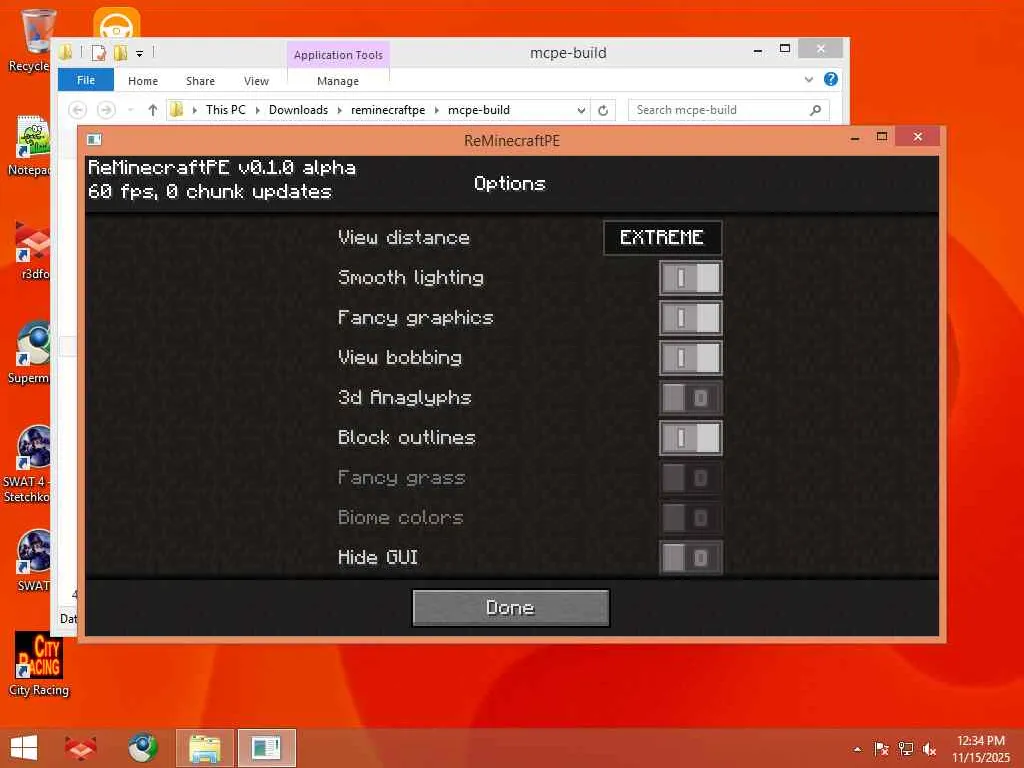Switch to File Explorer taskbar button
The width and height of the screenshot is (1024, 768).
coord(204,748)
